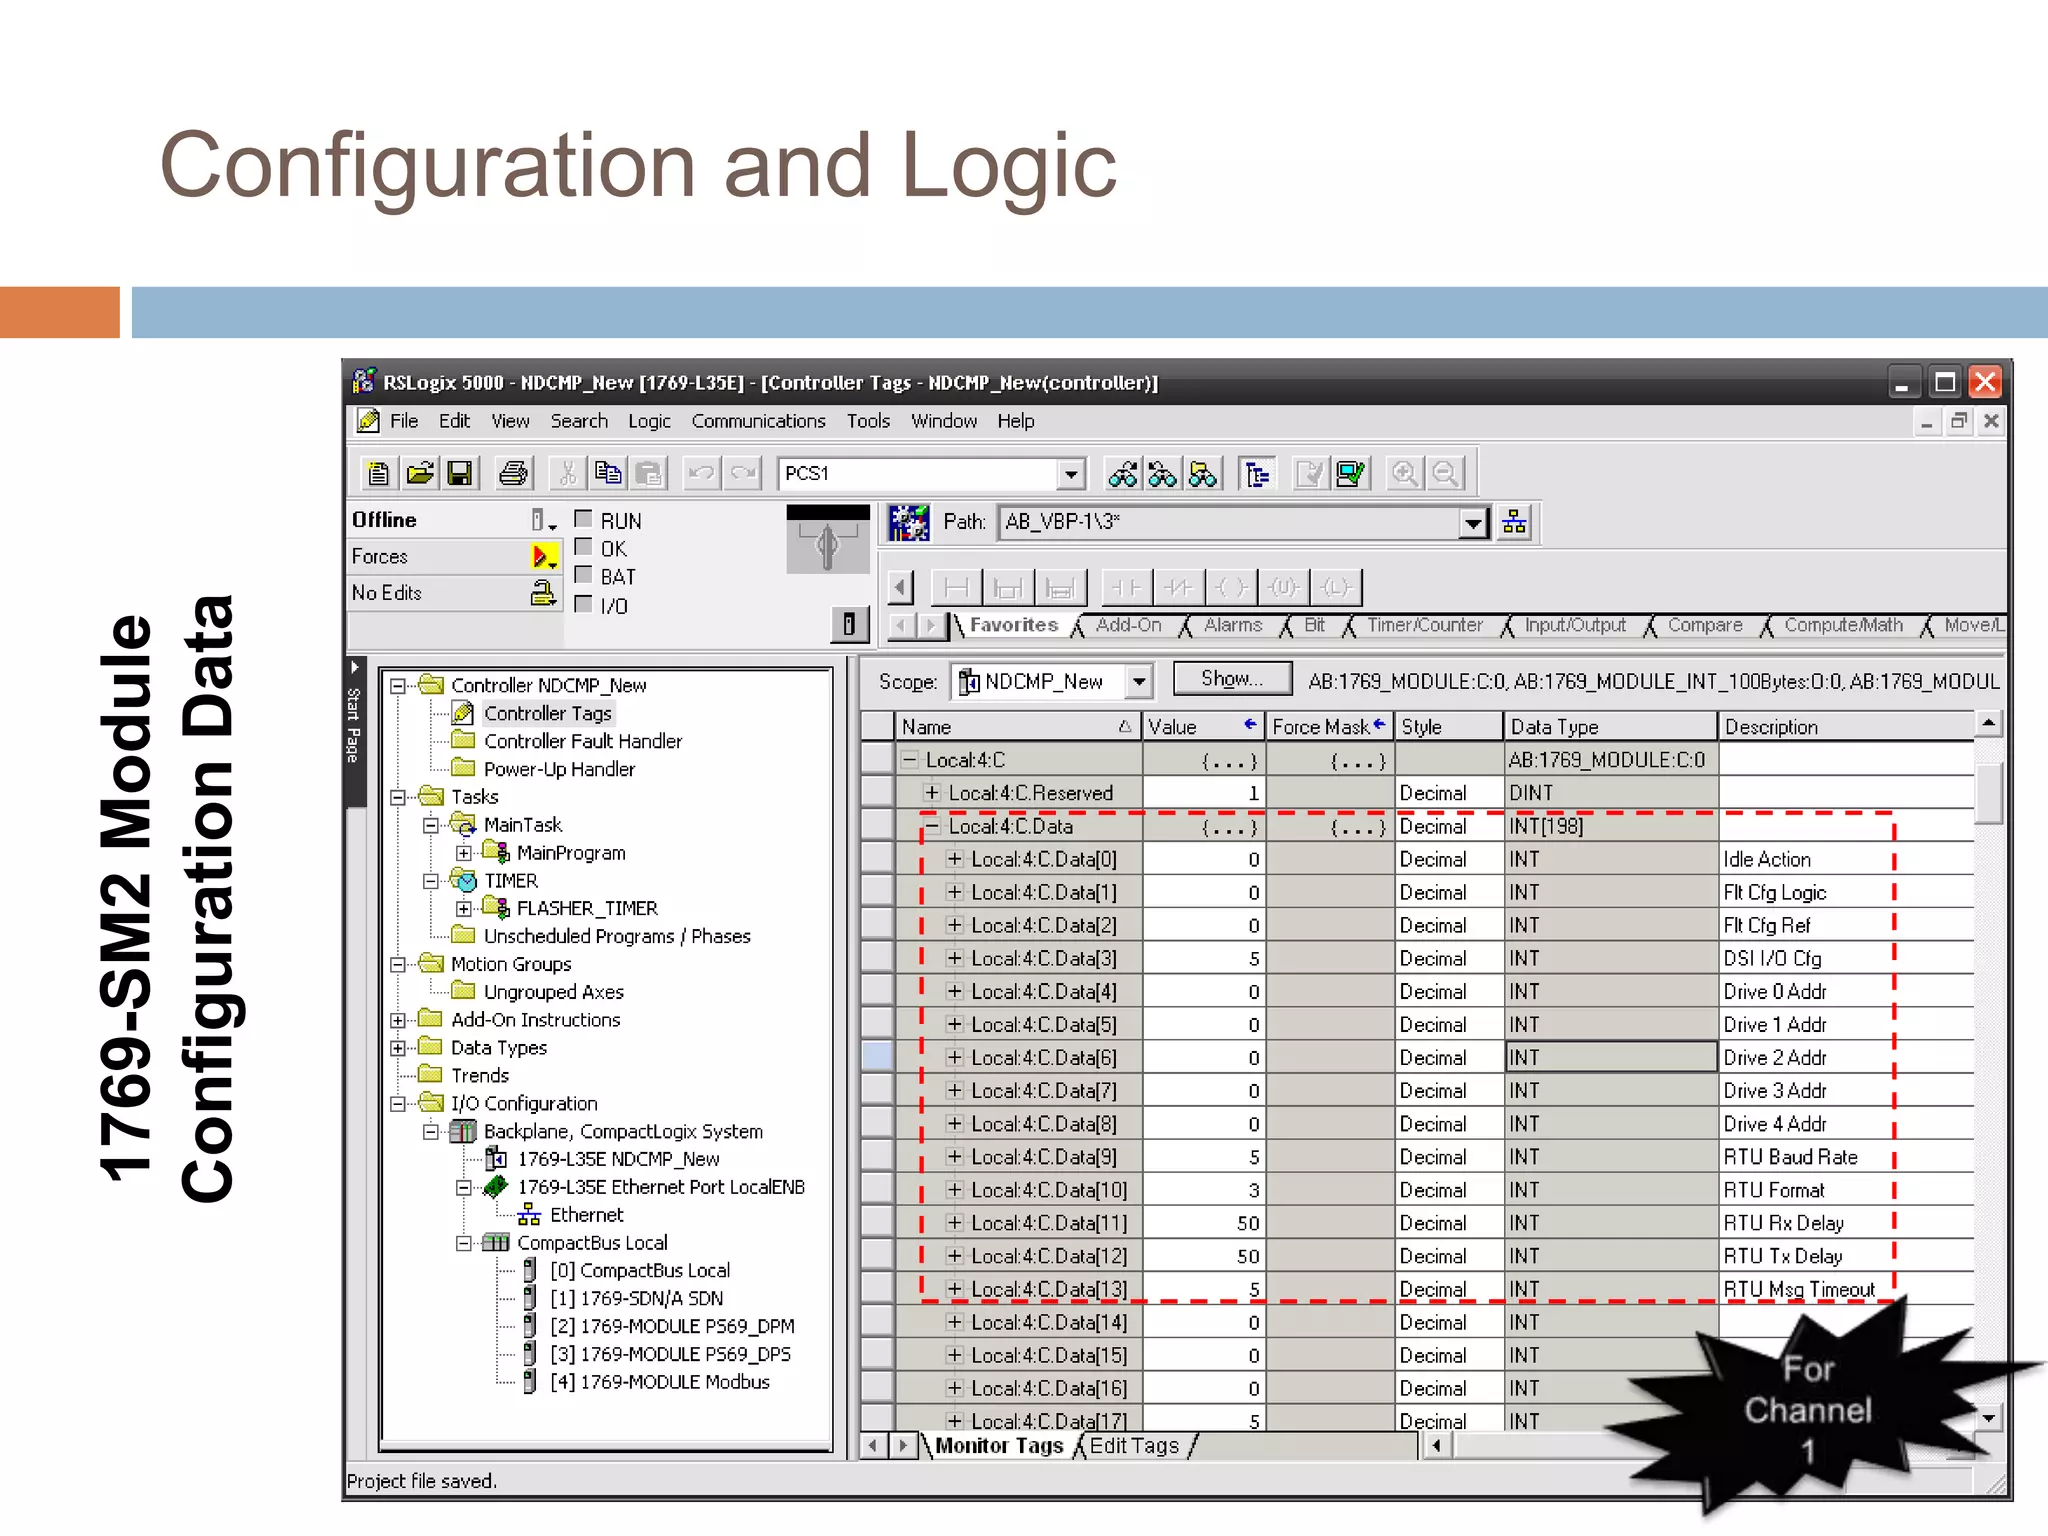Open the PCS1 combo box dropdown
Viewport: 2048px width, 1536px height.
[x=1071, y=473]
